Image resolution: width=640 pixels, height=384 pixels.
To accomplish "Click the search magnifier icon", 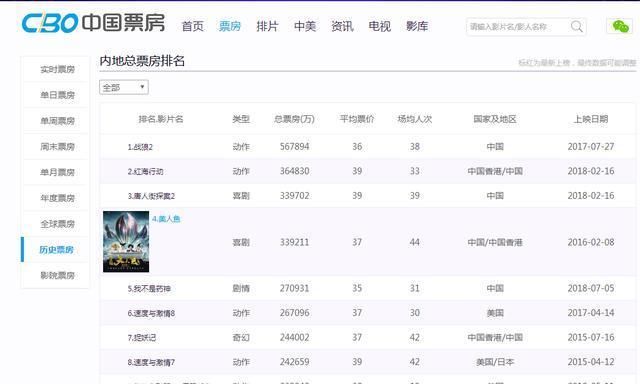I will pyautogui.click(x=577, y=27).
